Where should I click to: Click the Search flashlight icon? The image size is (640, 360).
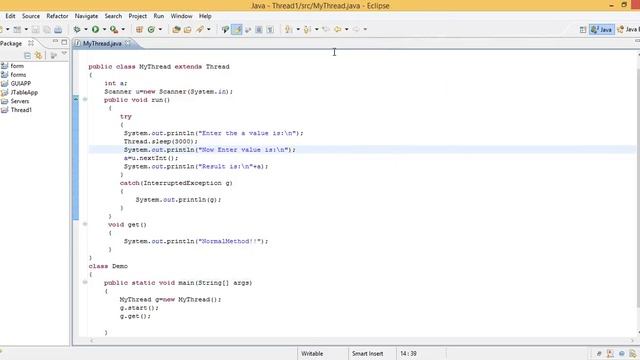pos(200,29)
